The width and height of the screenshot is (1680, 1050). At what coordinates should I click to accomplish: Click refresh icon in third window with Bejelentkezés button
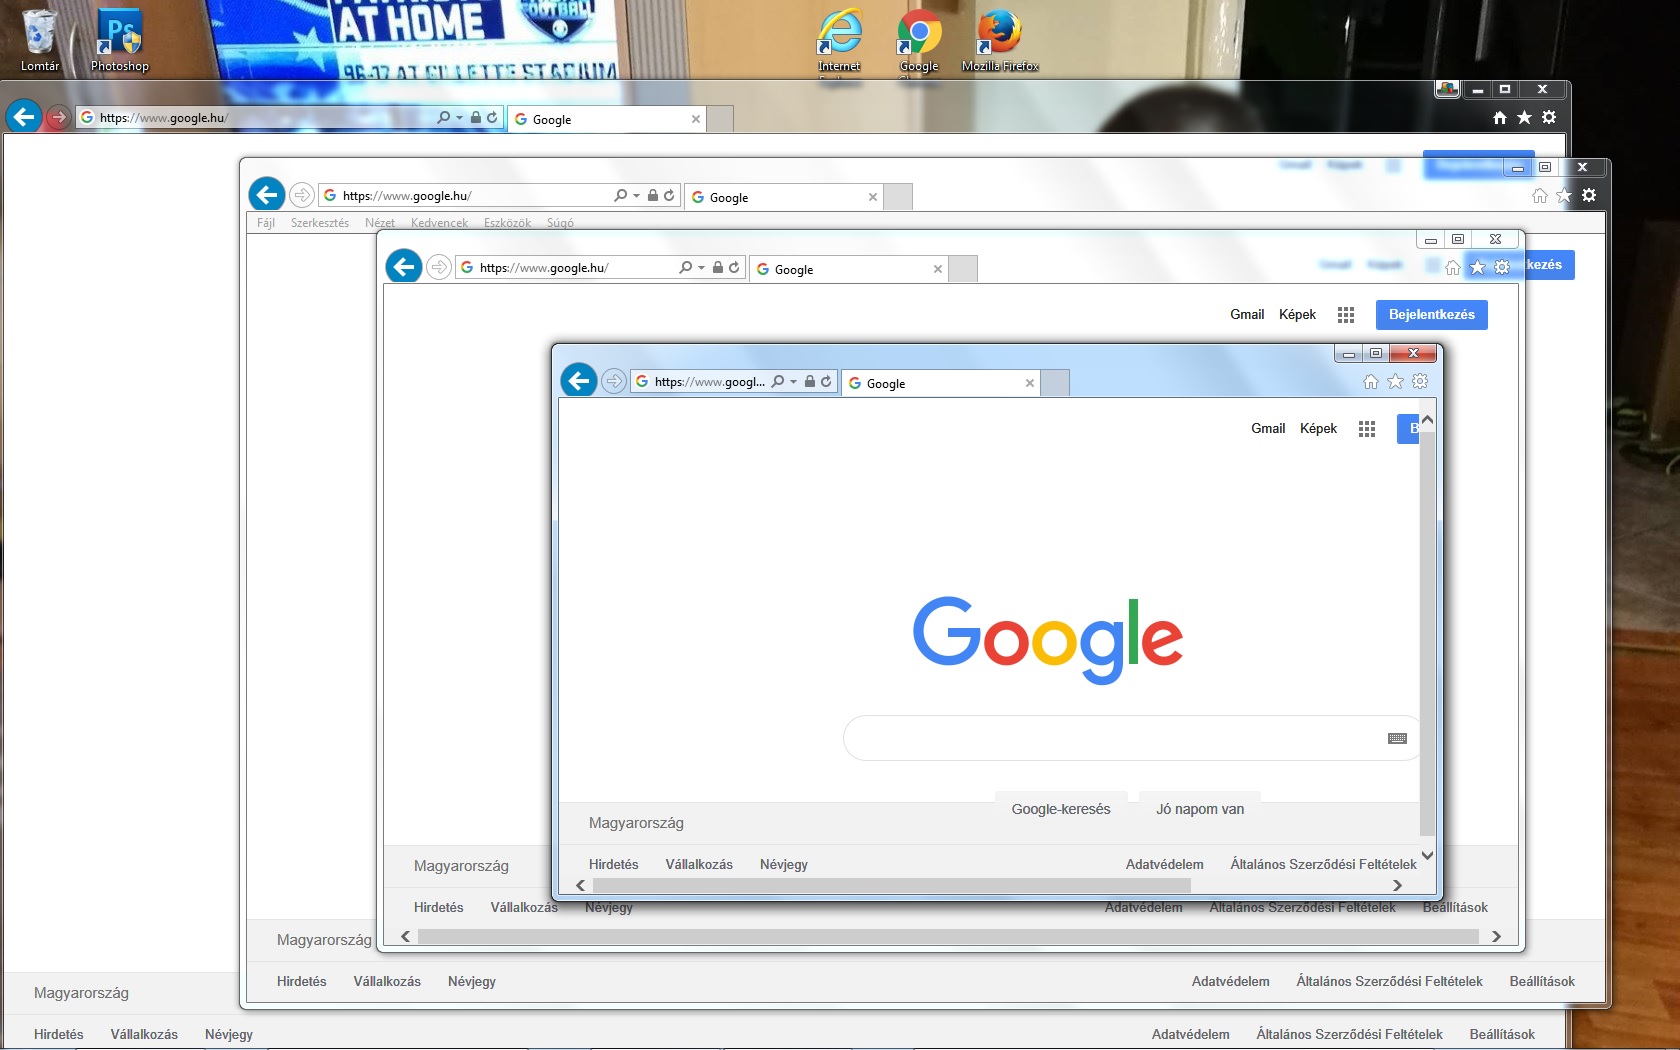pos(734,267)
